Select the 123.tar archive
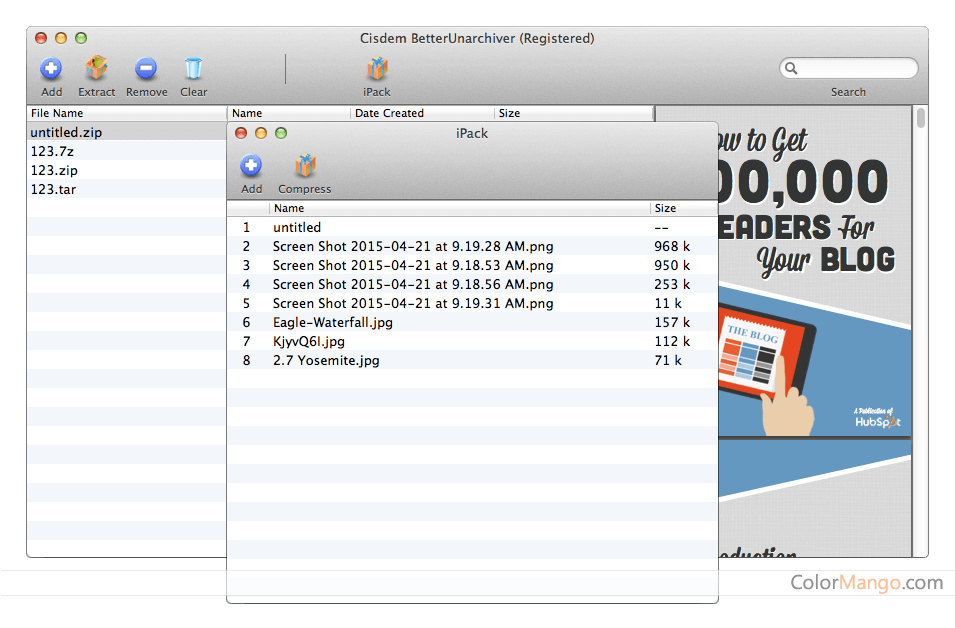This screenshot has height=628, width=955. [53, 189]
